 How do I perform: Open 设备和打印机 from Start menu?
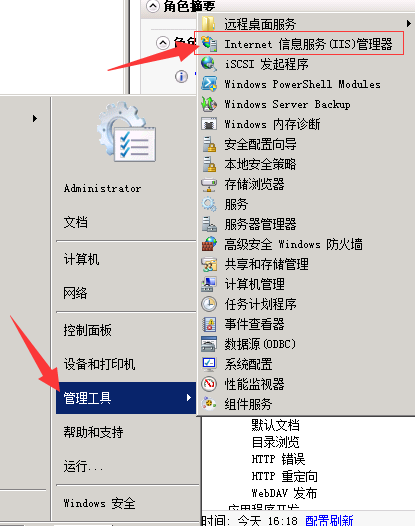(99, 364)
